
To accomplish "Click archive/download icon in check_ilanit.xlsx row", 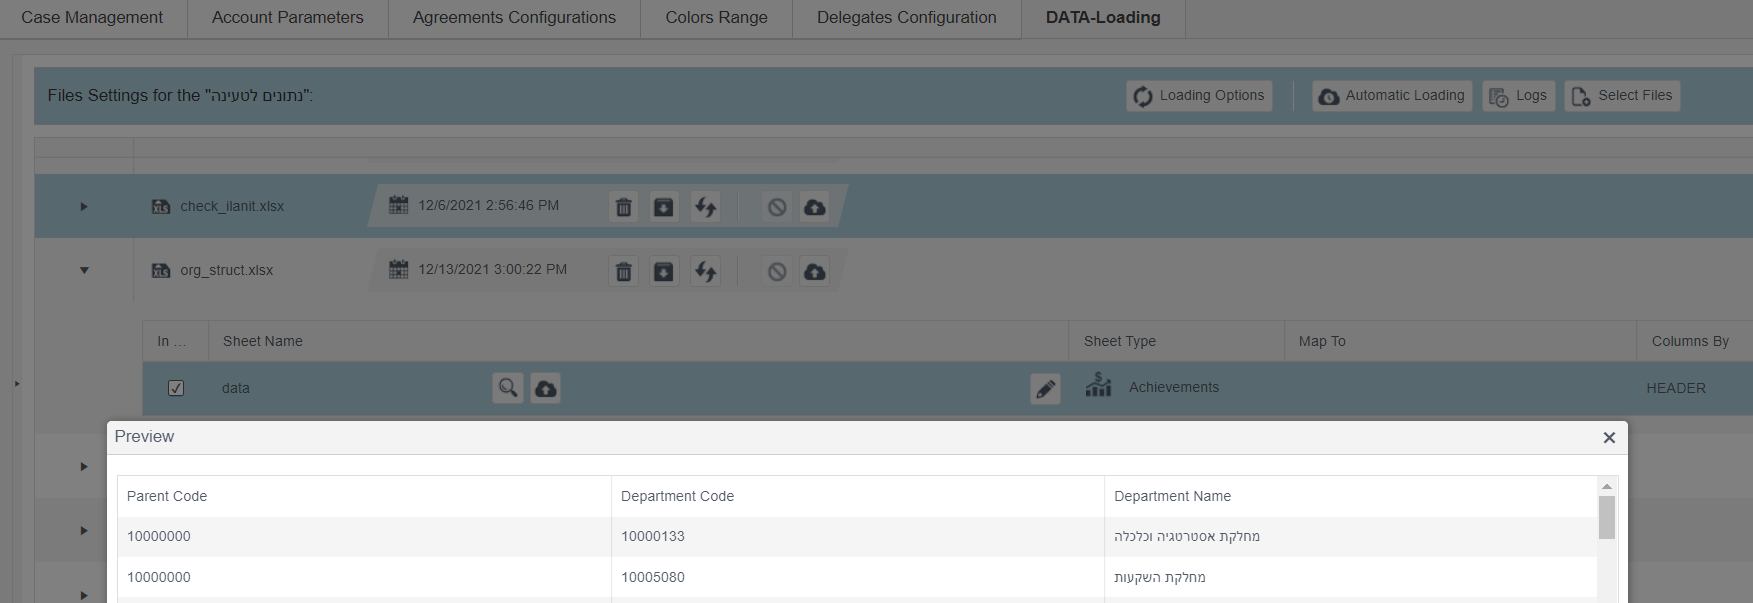I will point(664,207).
